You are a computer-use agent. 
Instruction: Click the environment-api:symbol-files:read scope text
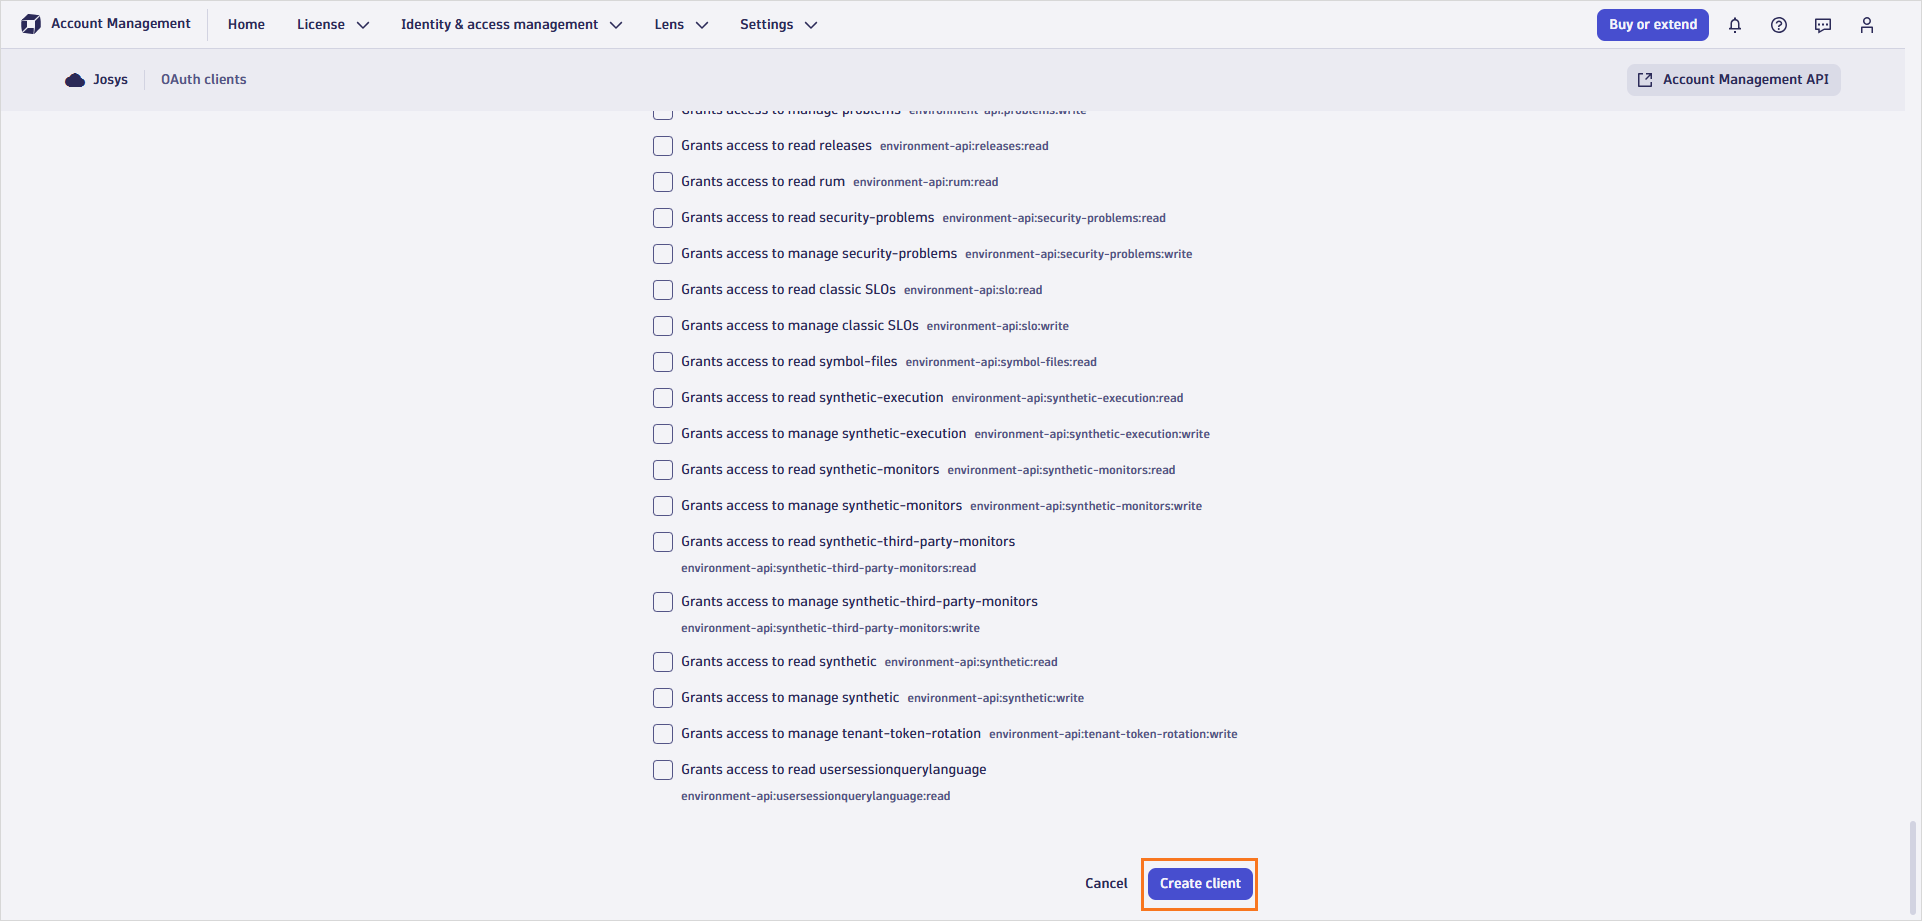tap(1001, 362)
